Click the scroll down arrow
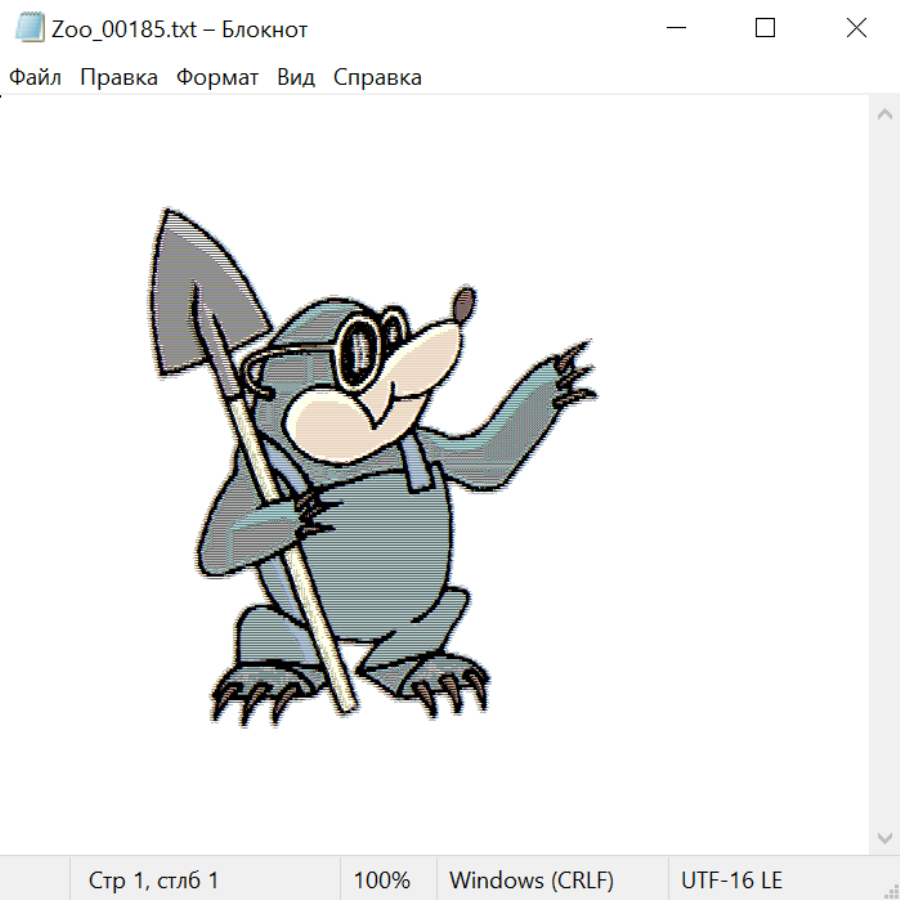 pos(884,837)
